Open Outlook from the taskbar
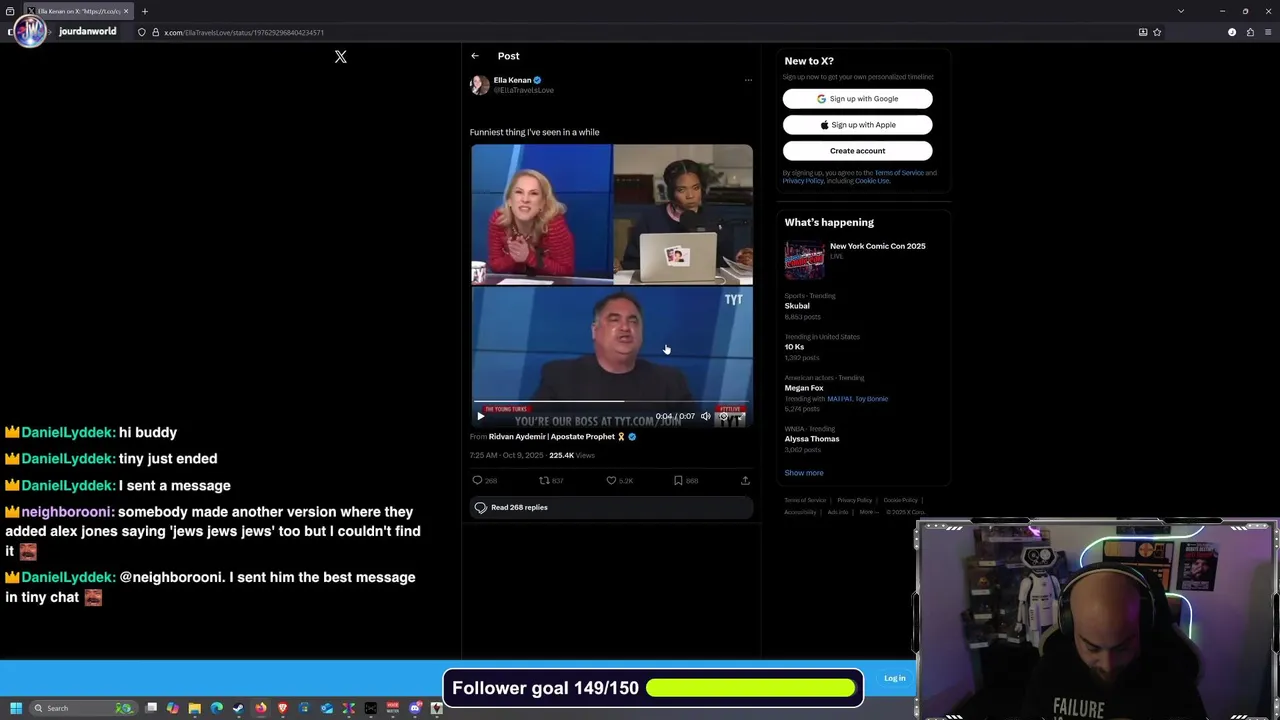 (x=326, y=708)
